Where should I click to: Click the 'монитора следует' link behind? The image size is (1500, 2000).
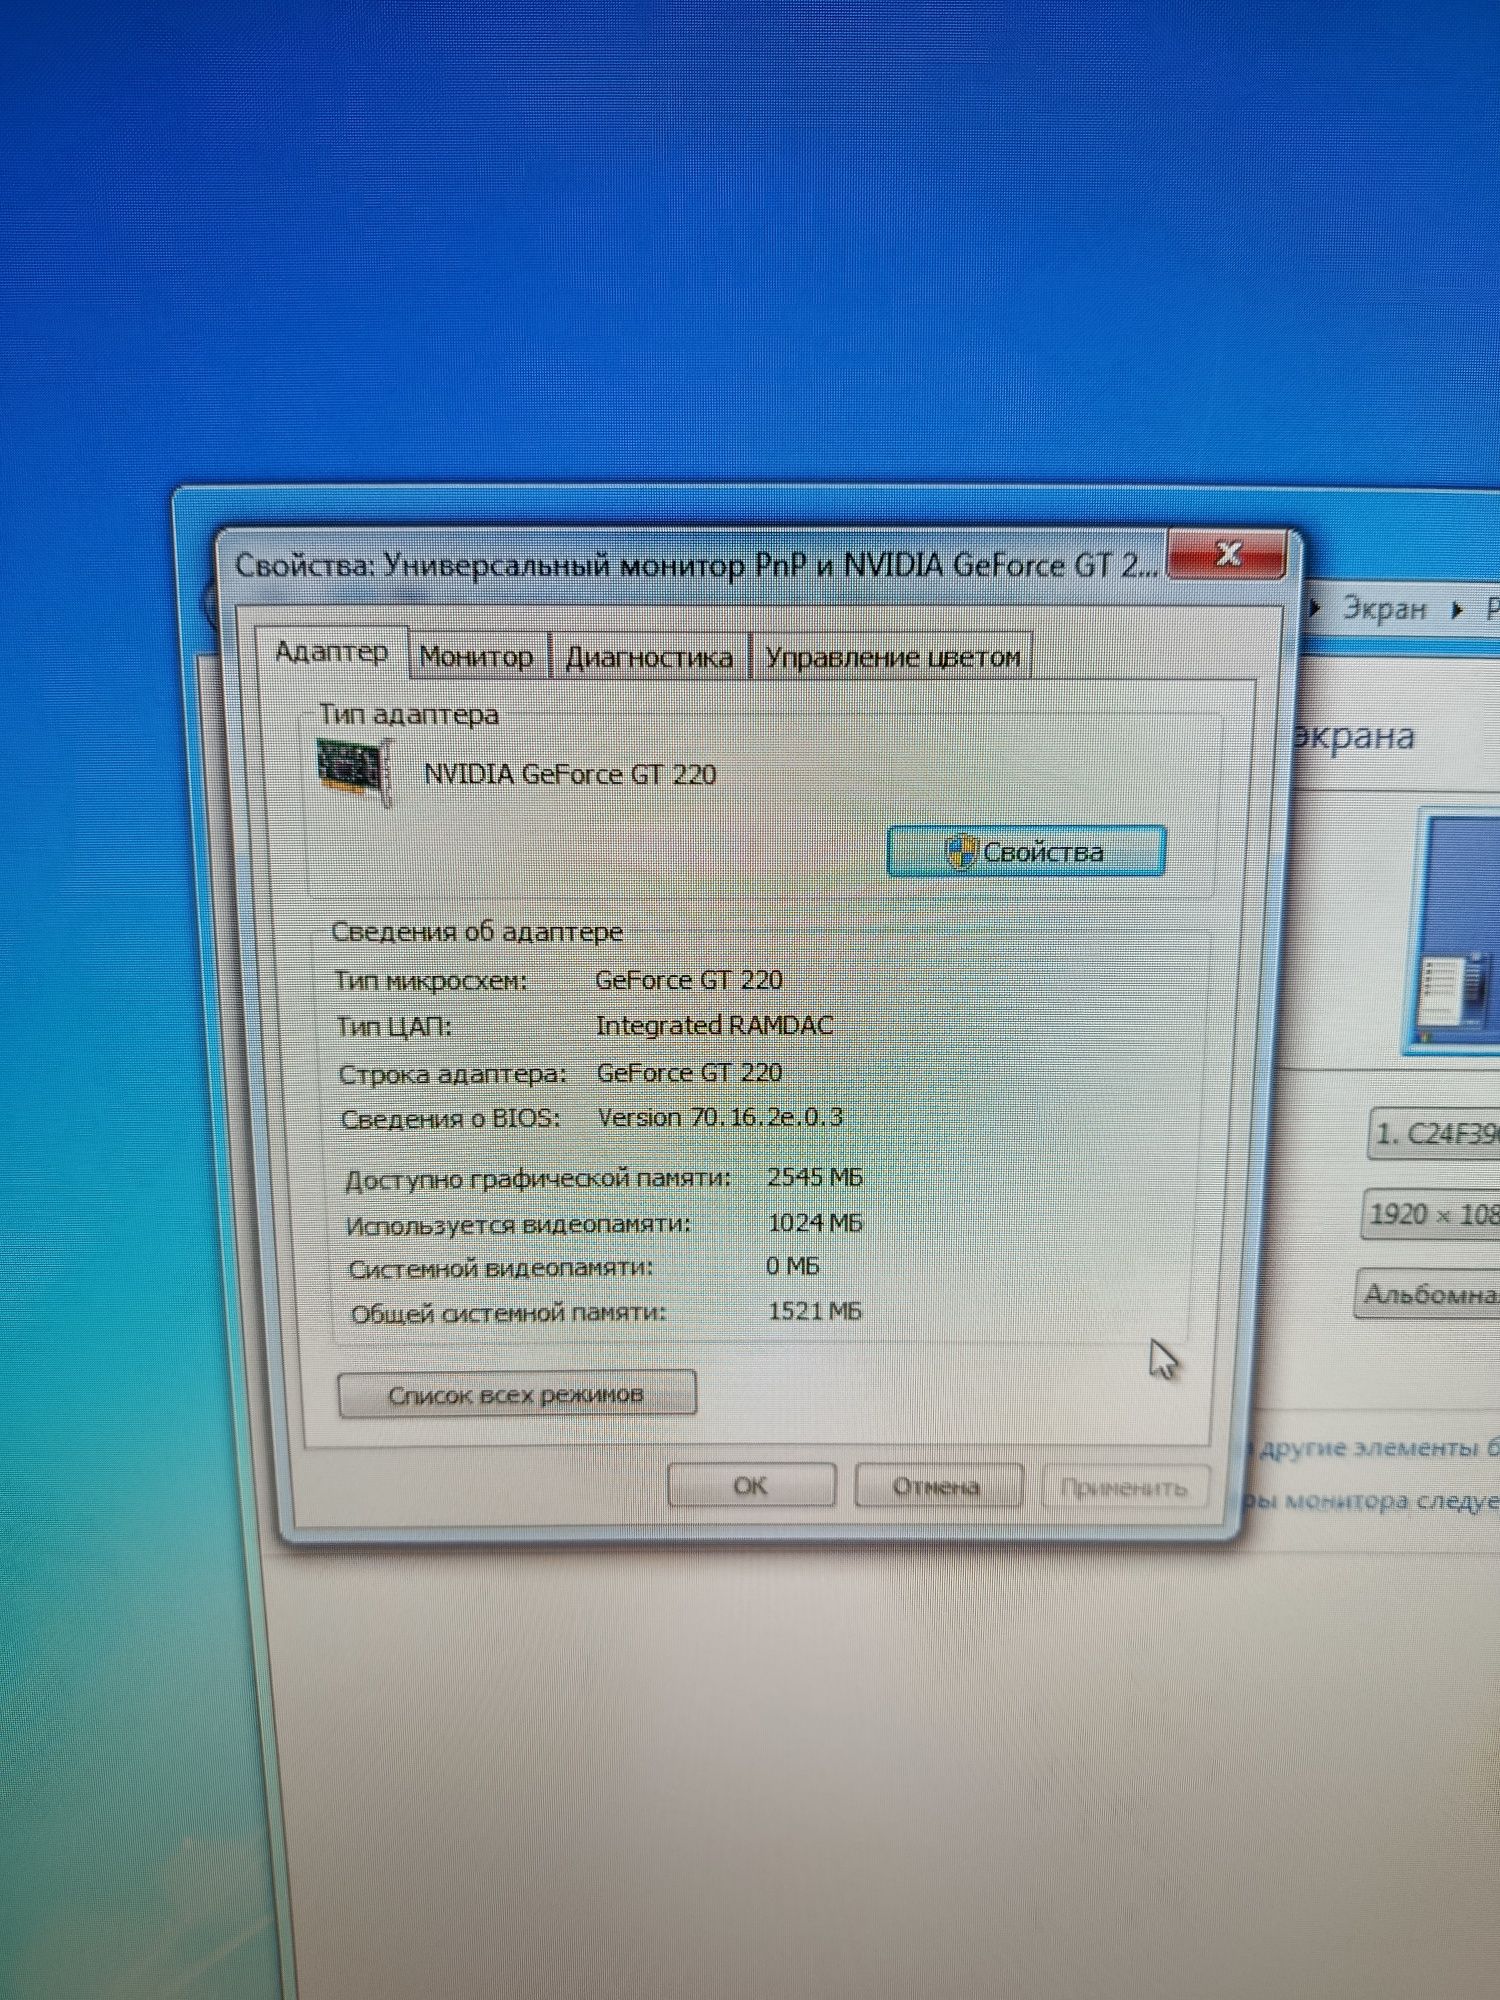tap(1370, 1500)
